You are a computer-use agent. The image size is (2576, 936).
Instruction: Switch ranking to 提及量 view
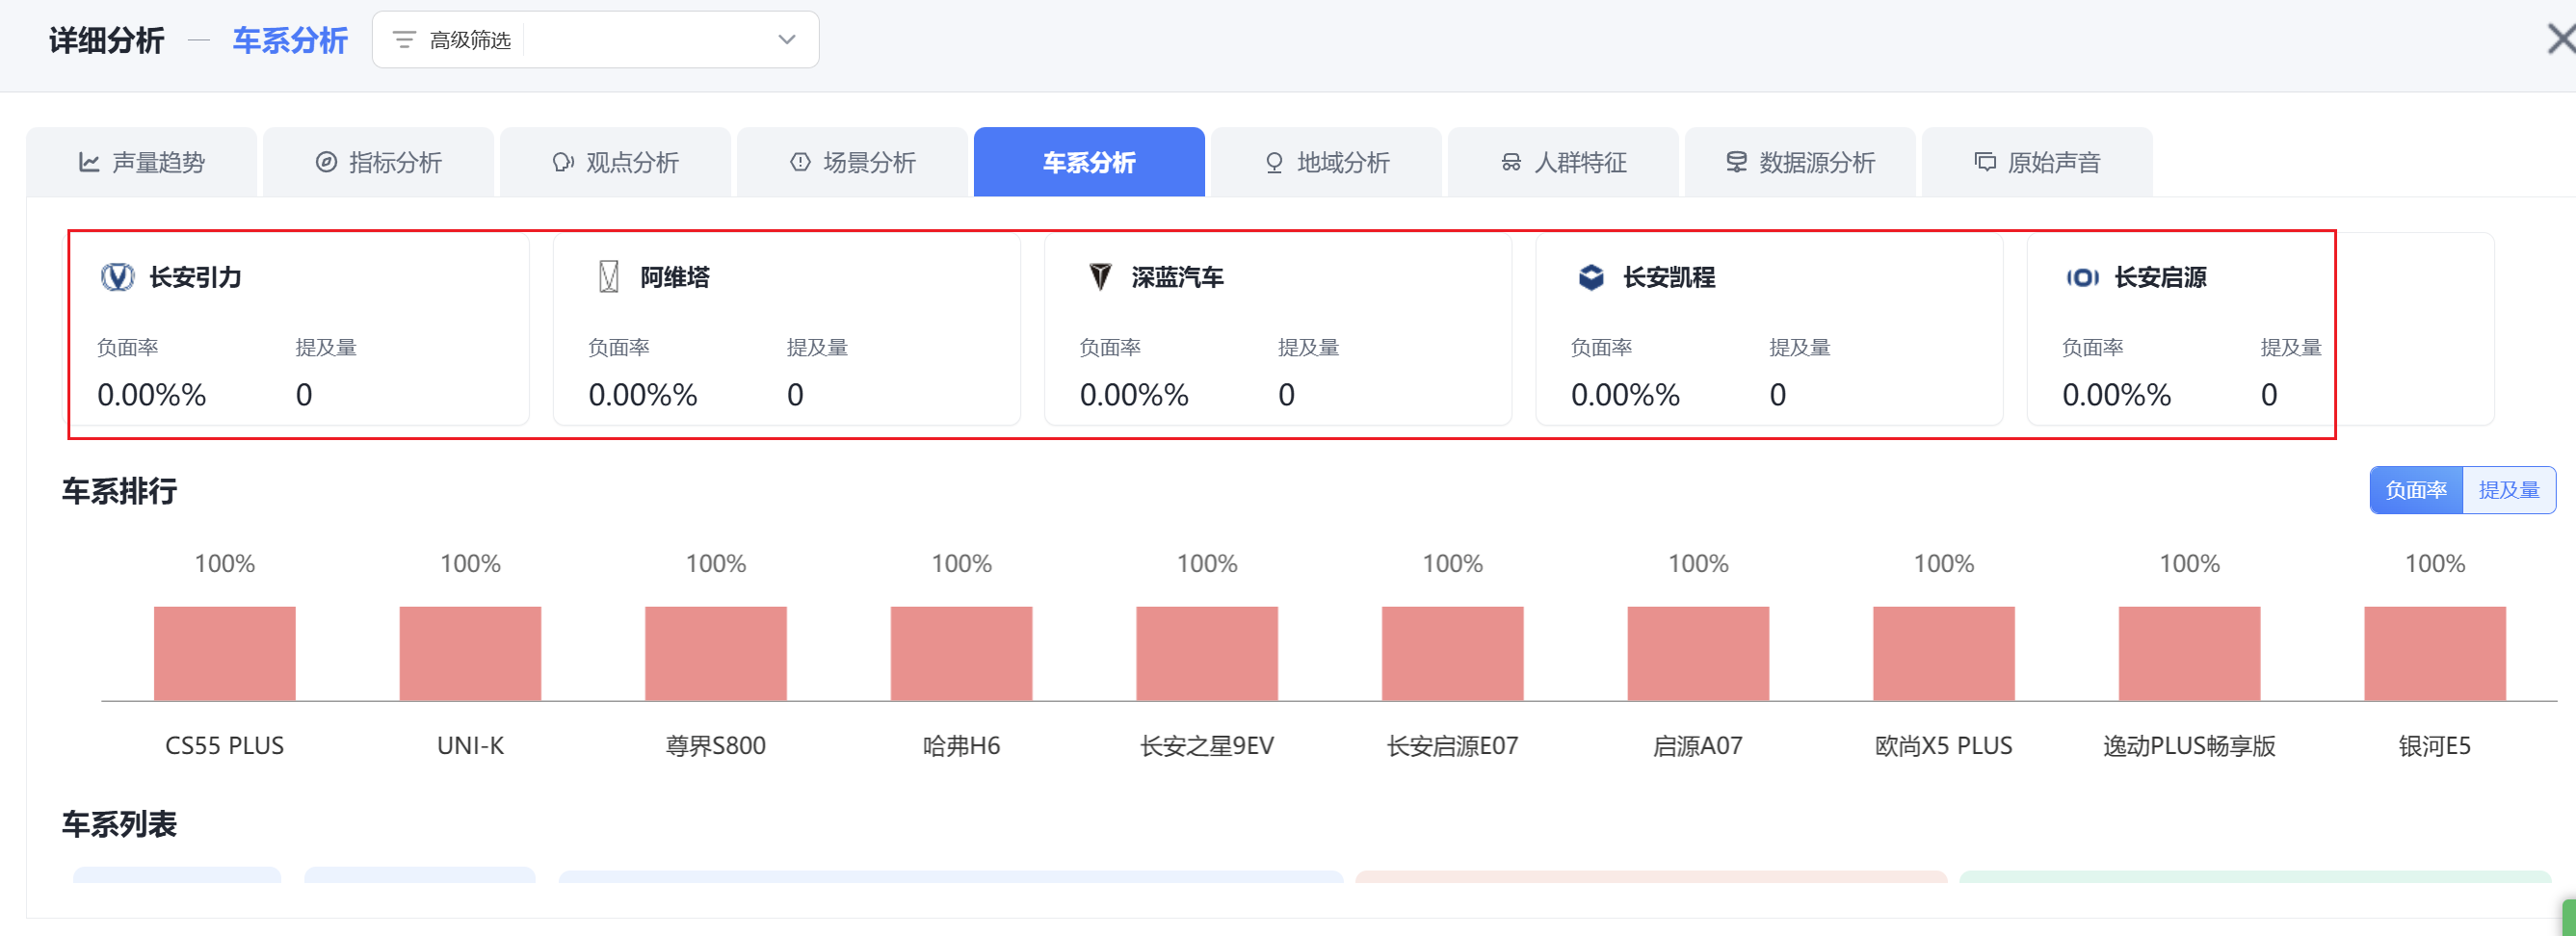click(2508, 490)
